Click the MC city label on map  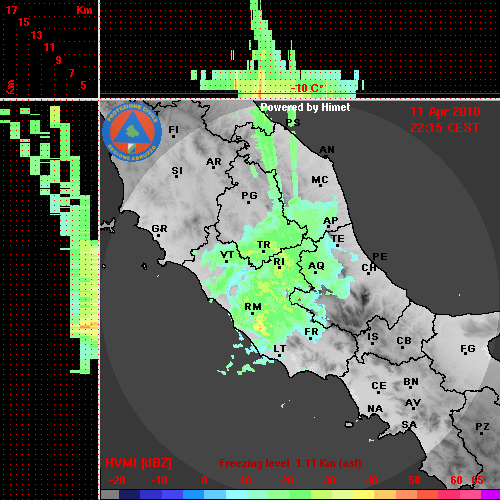[320, 180]
